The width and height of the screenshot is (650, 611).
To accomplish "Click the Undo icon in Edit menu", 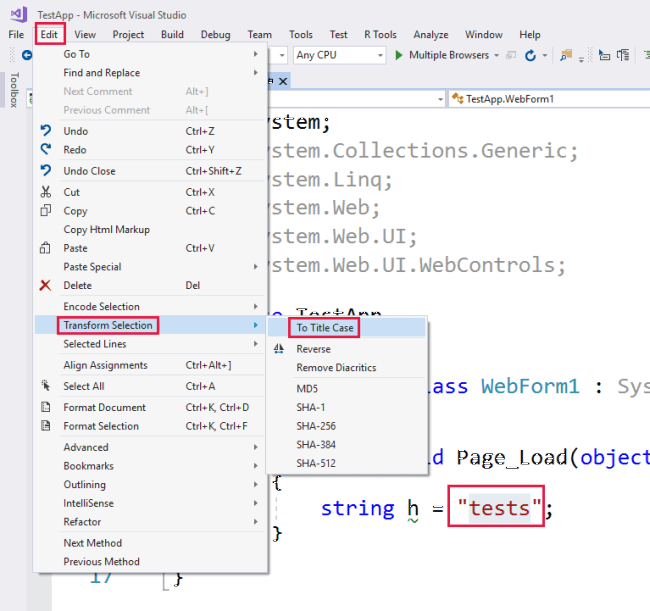I will pyautogui.click(x=46, y=131).
